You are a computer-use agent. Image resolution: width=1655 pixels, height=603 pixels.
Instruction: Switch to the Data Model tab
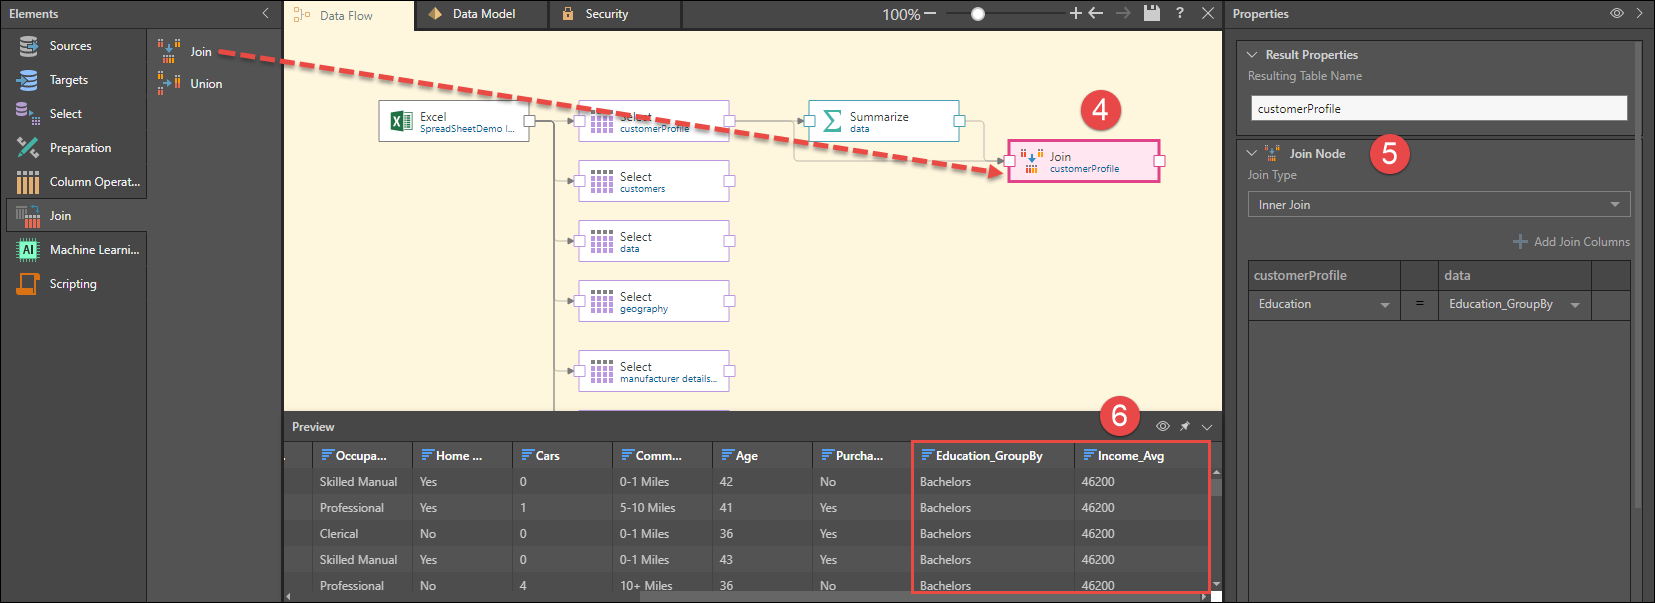click(482, 14)
